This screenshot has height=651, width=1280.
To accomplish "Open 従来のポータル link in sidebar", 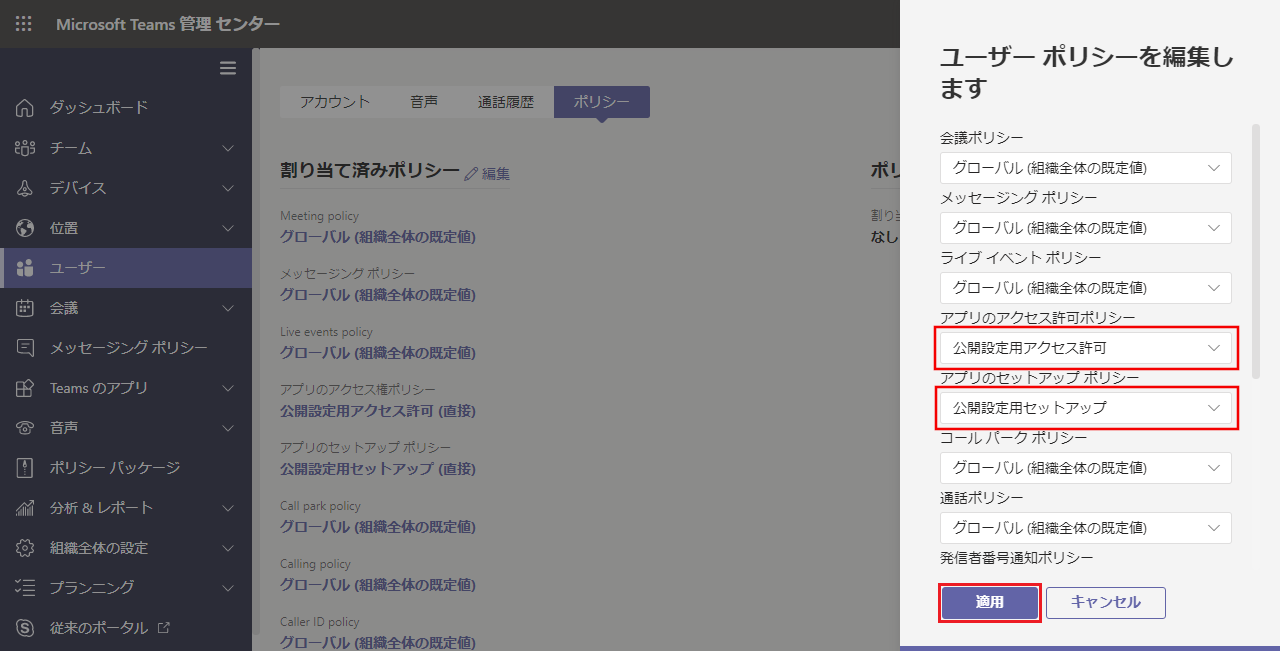I will click(126, 627).
